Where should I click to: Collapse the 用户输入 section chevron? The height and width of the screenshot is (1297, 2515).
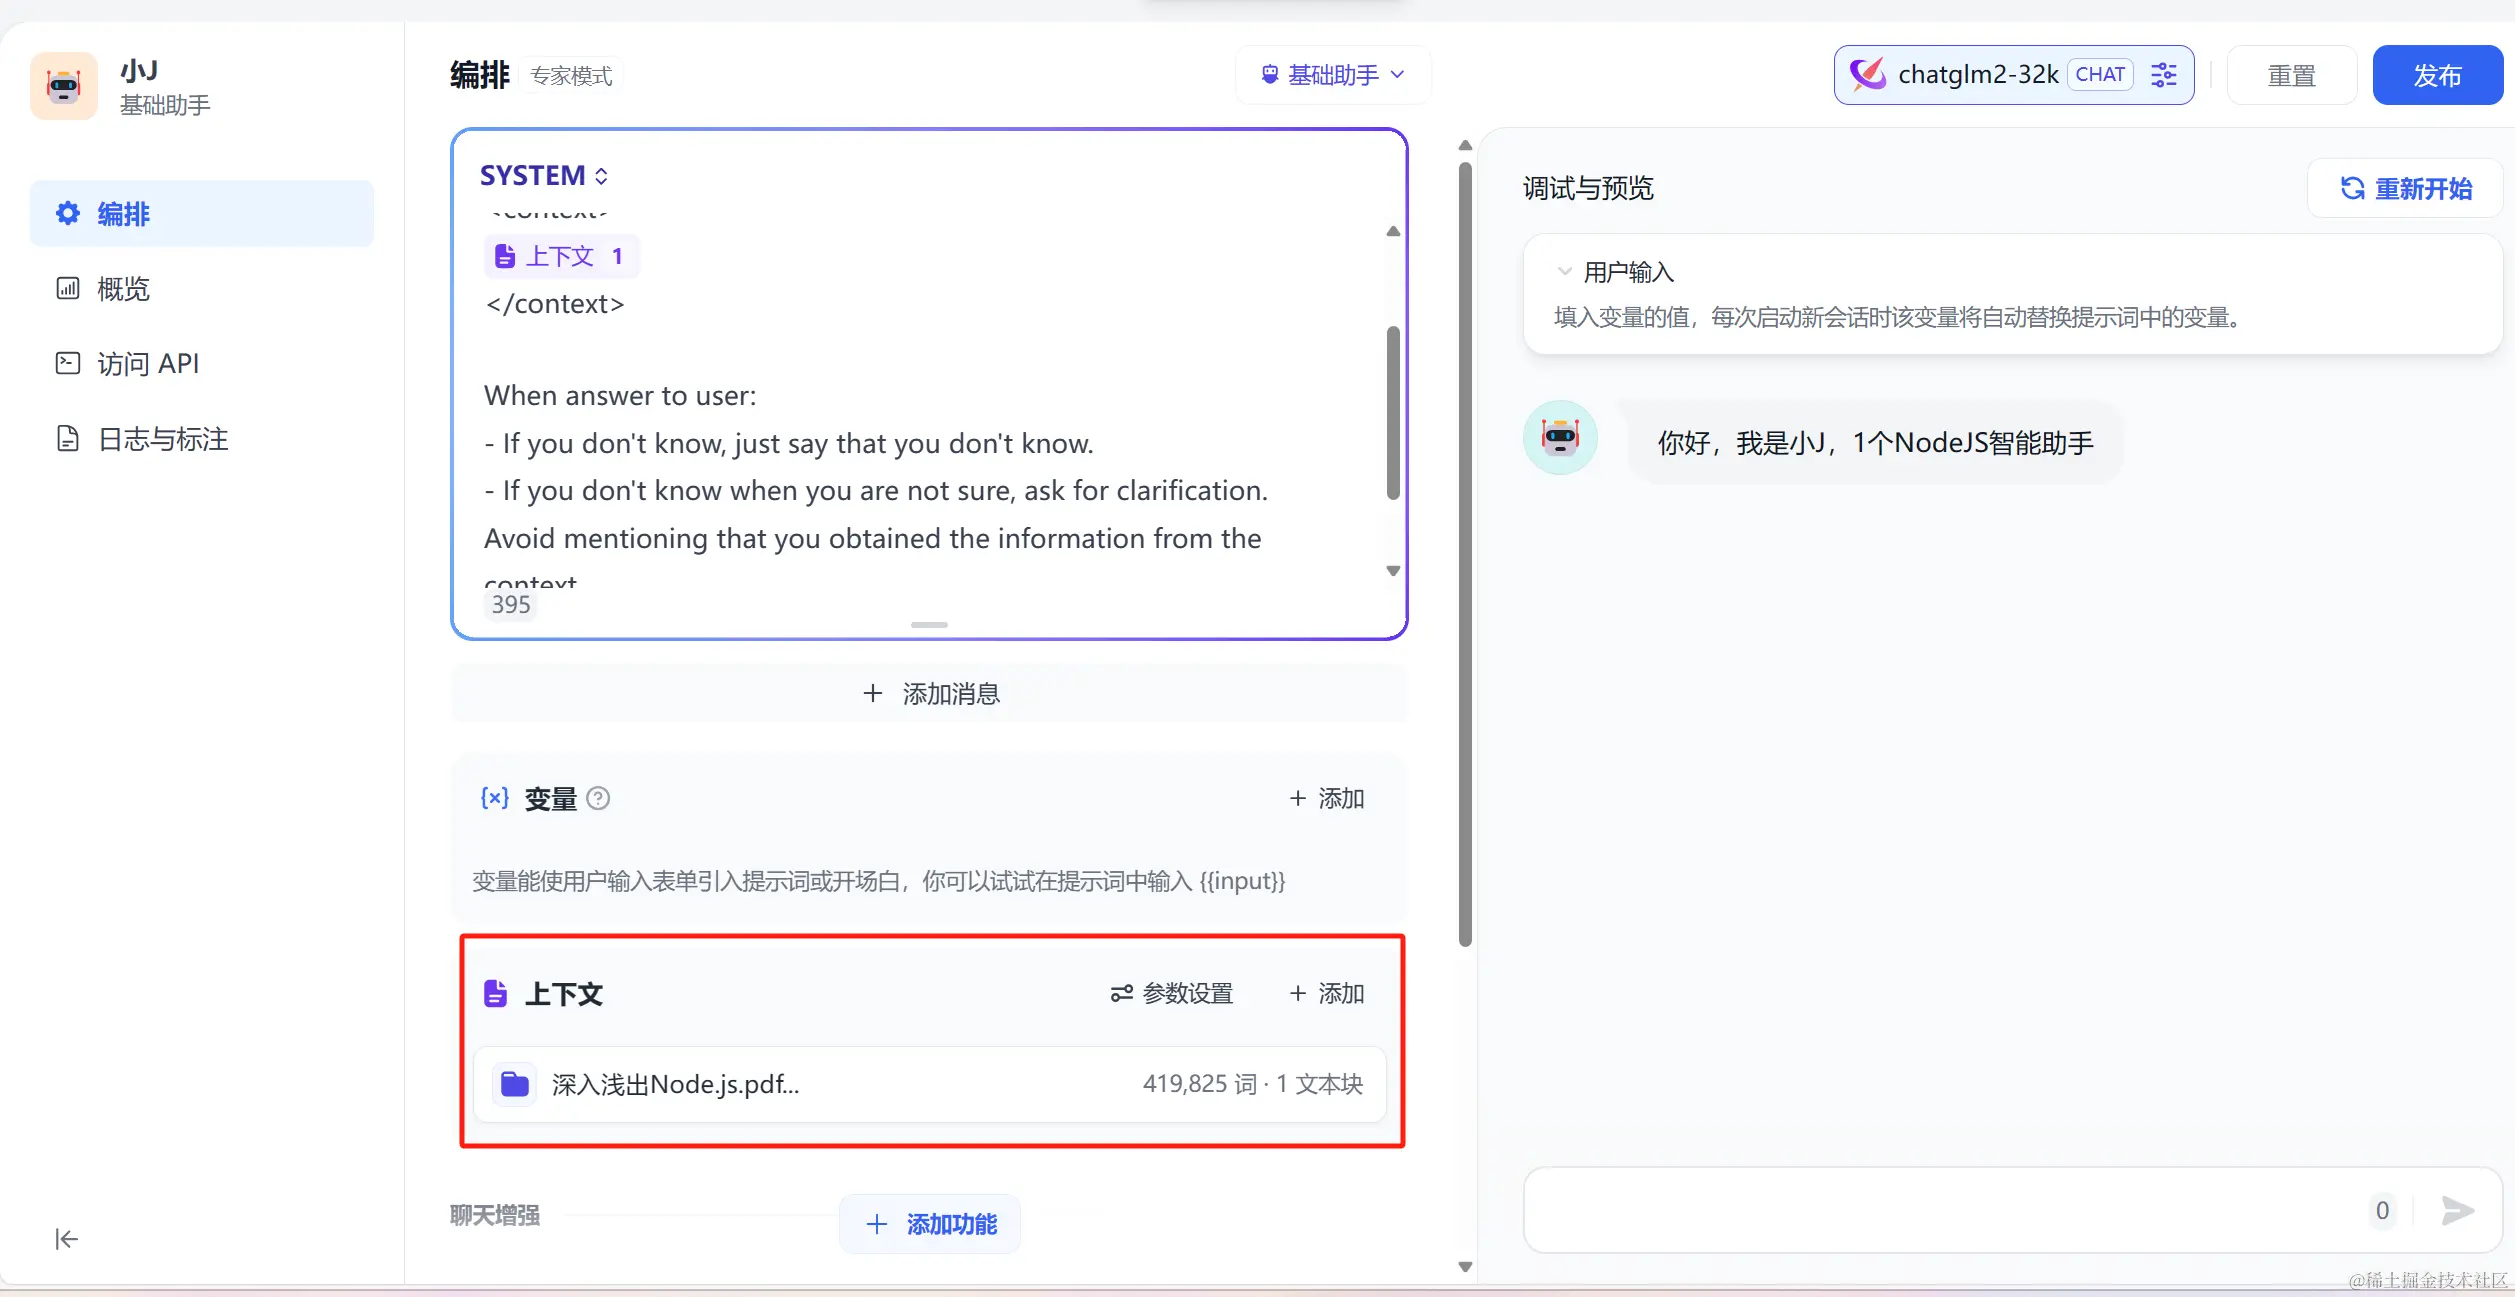click(1564, 271)
